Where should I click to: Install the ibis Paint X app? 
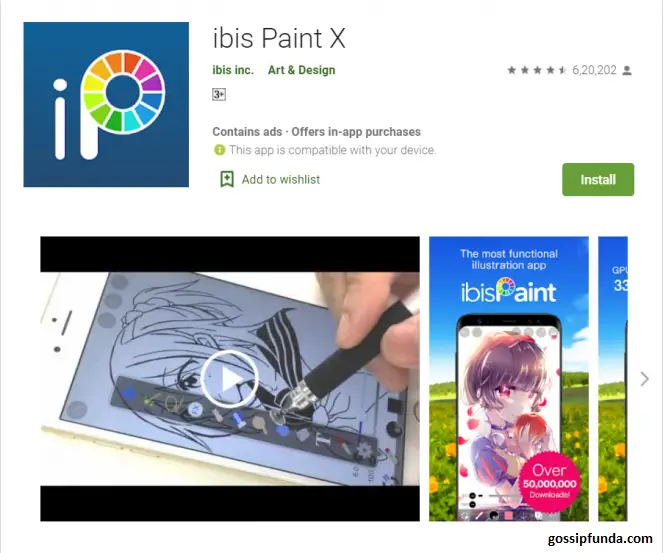pyautogui.click(x=598, y=179)
